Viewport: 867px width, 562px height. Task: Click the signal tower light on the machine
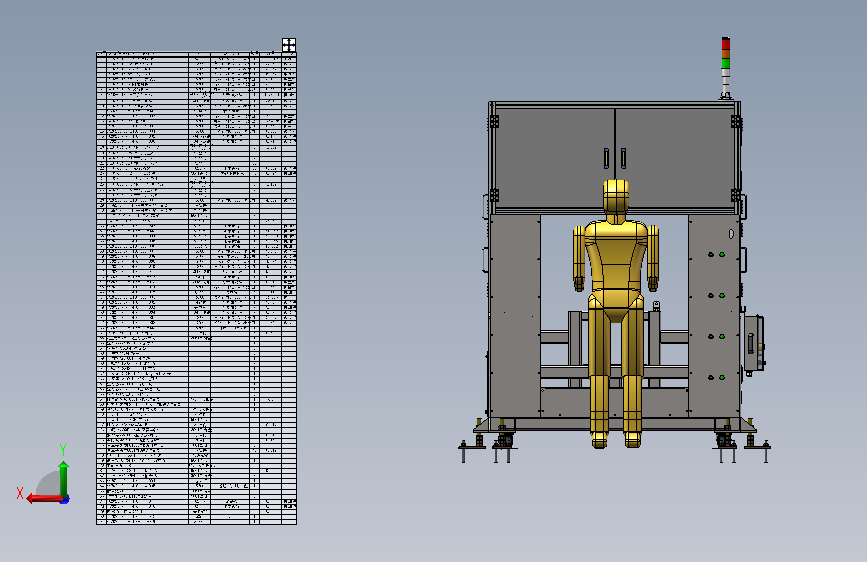pyautogui.click(x=725, y=67)
